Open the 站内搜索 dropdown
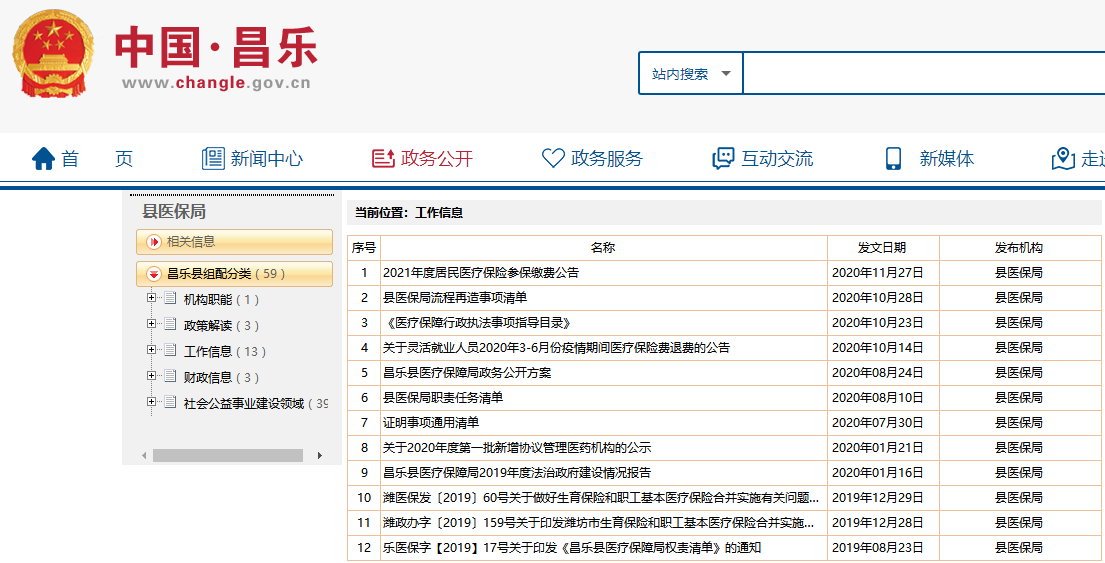This screenshot has width=1105, height=563. point(691,74)
